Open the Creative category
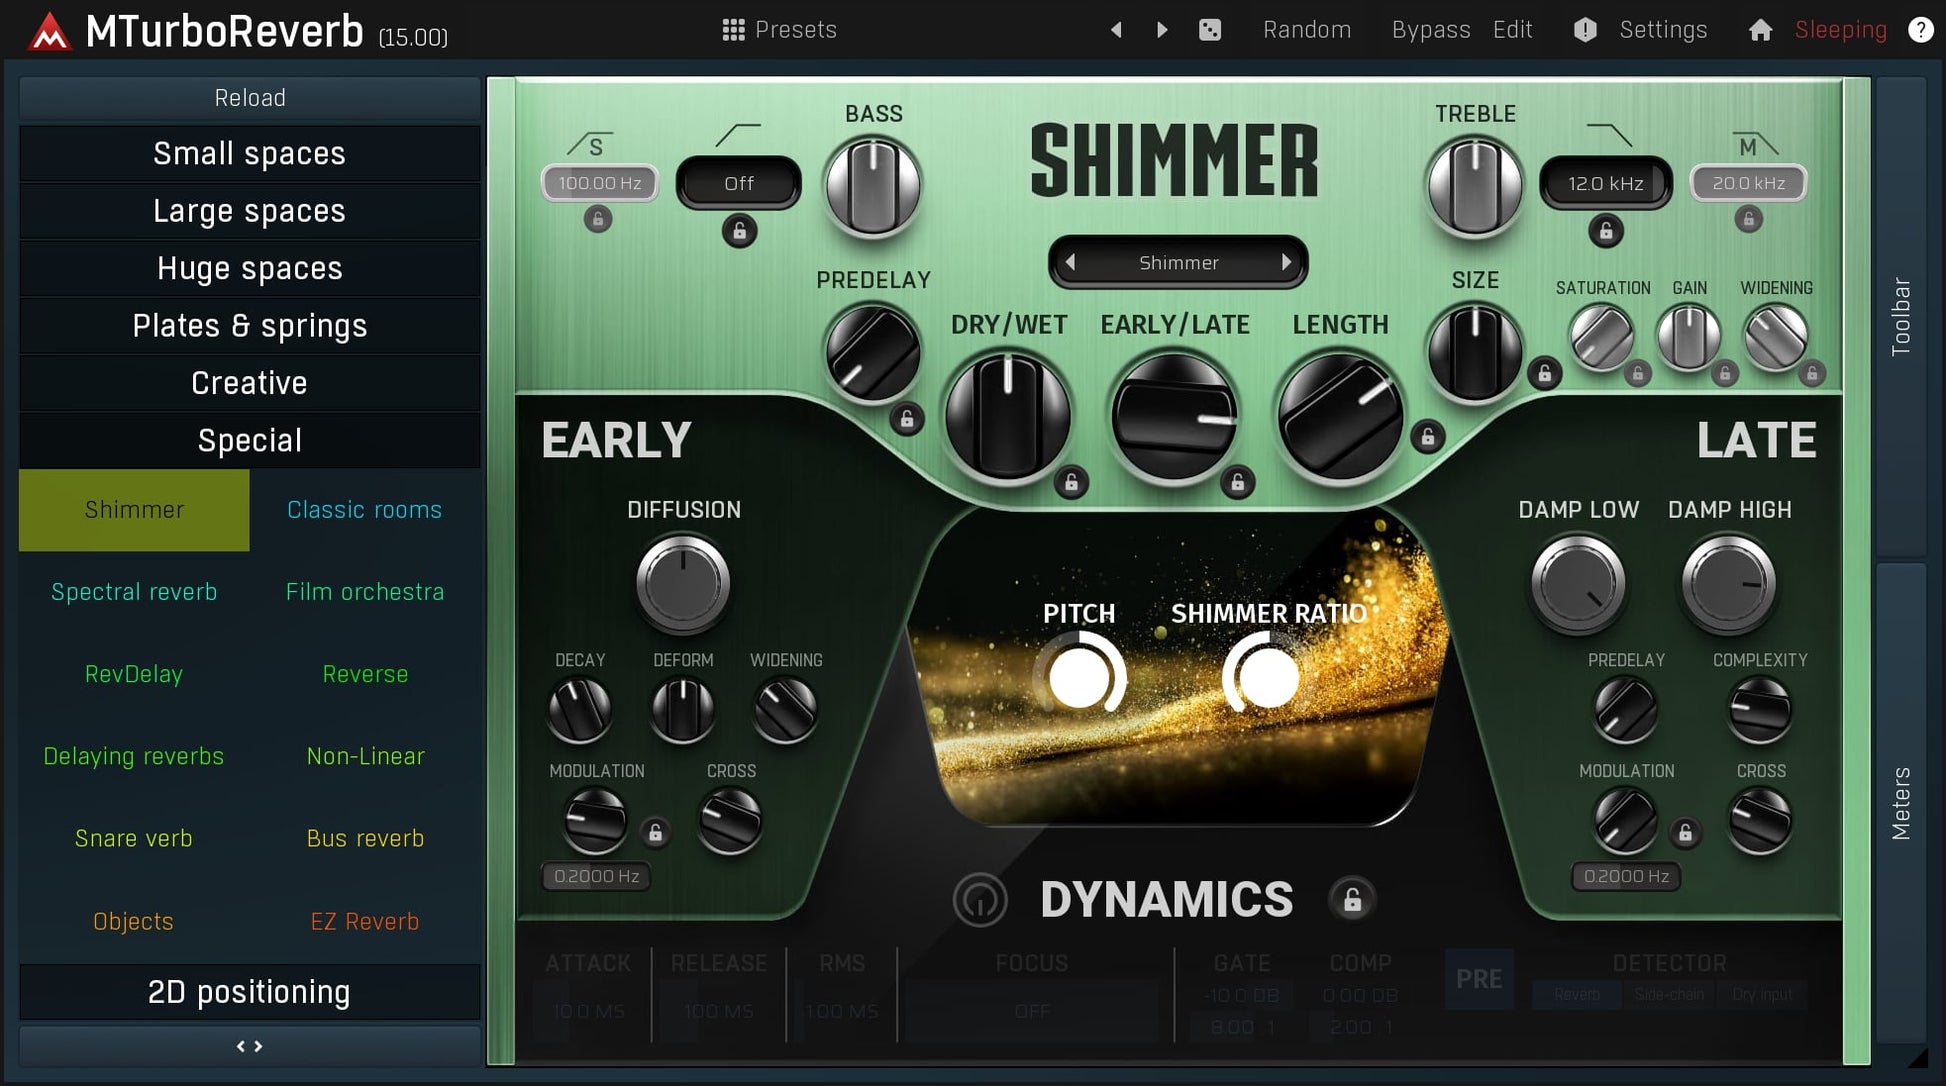The image size is (1946, 1086). [x=249, y=383]
